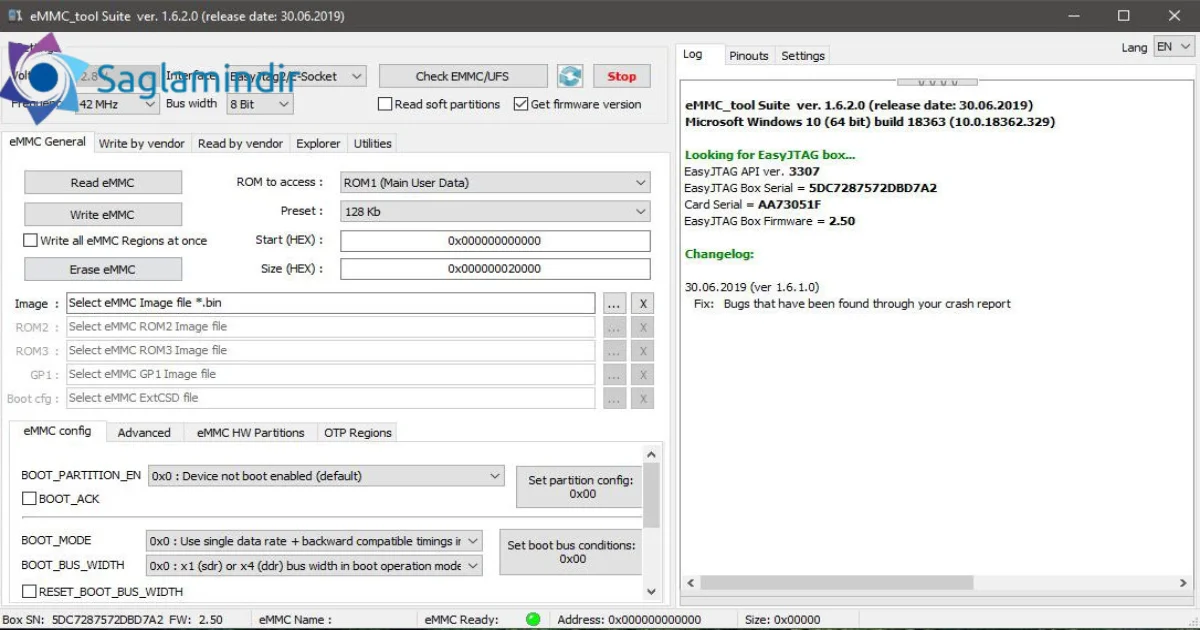Click the Read eMMC button
Image resolution: width=1200 pixels, height=630 pixels.
click(x=102, y=183)
